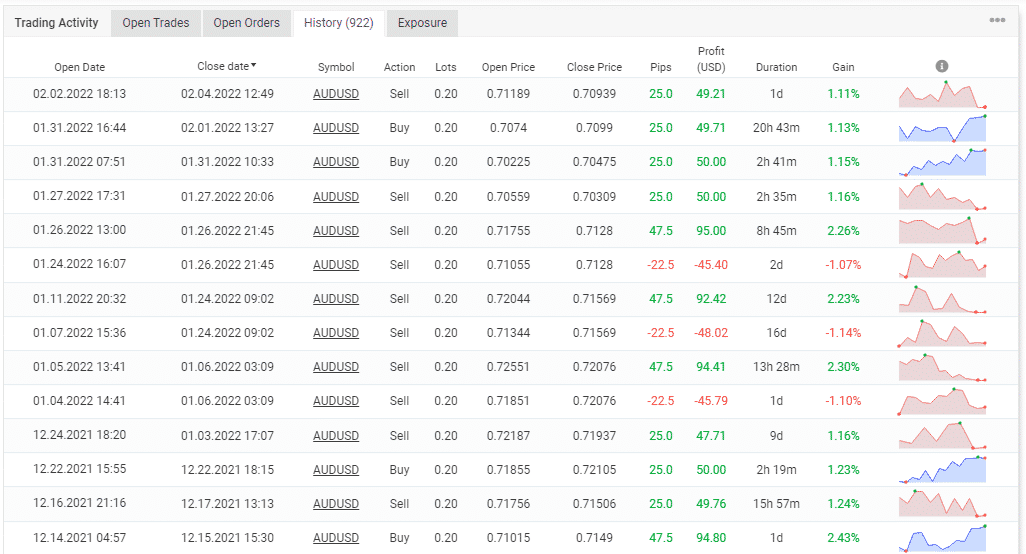
Task: Sort by Lots column header
Action: coord(446,67)
